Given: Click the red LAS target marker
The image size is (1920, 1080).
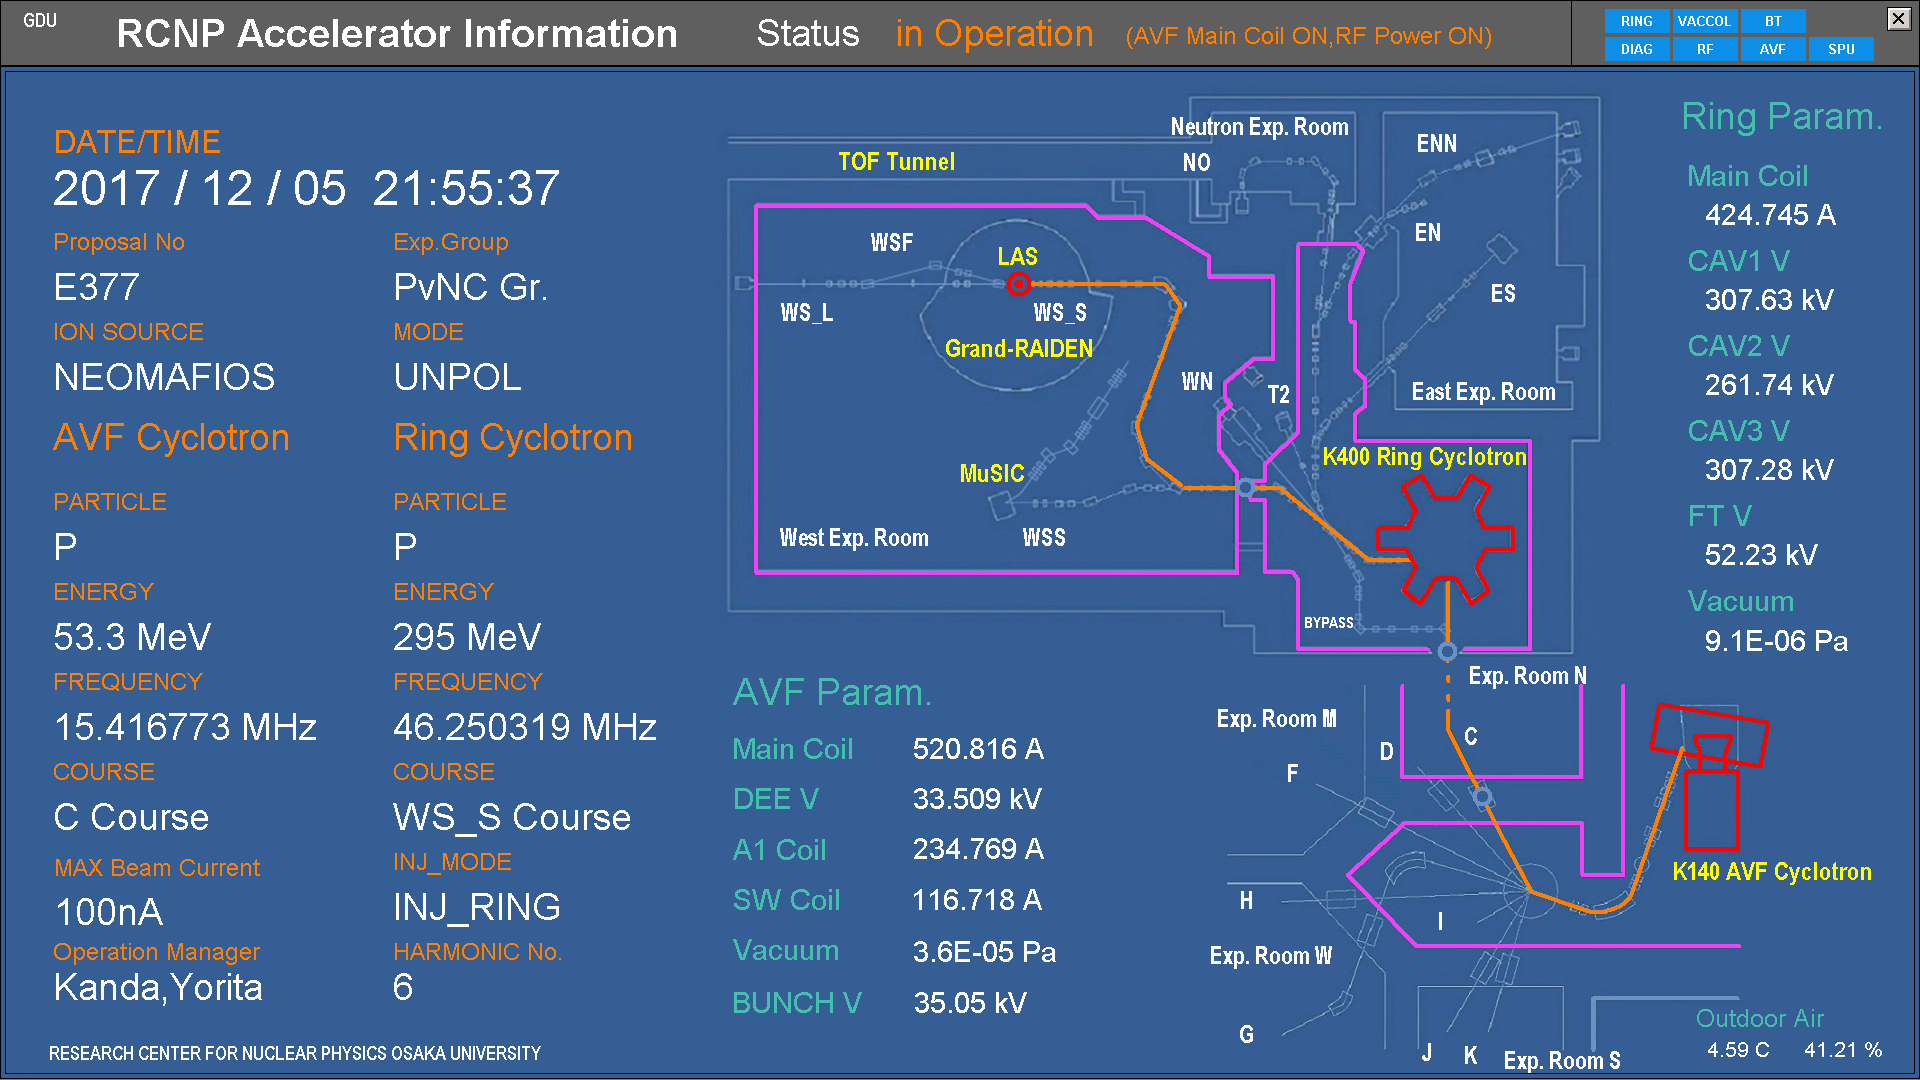Looking at the screenshot, I should pos(1018,284).
